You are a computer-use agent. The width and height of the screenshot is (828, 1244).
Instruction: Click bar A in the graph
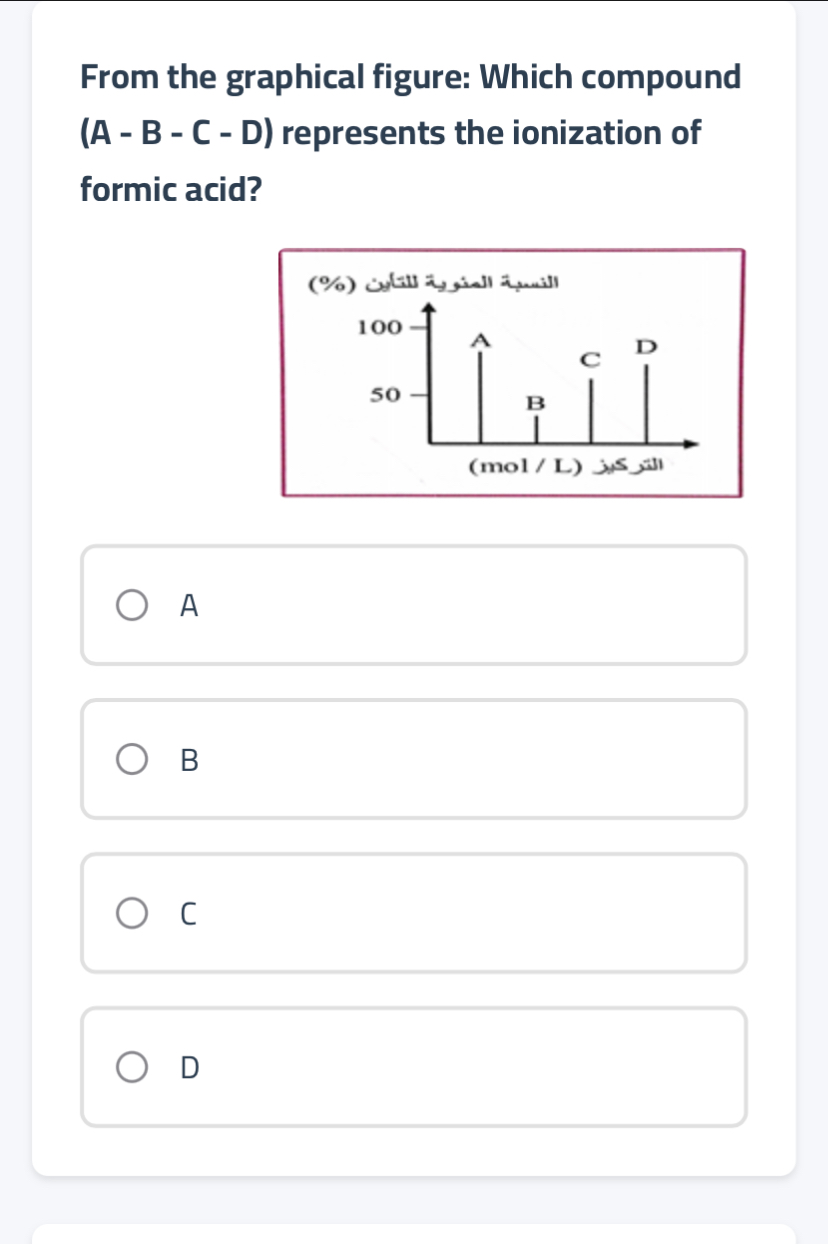pyautogui.click(x=481, y=395)
